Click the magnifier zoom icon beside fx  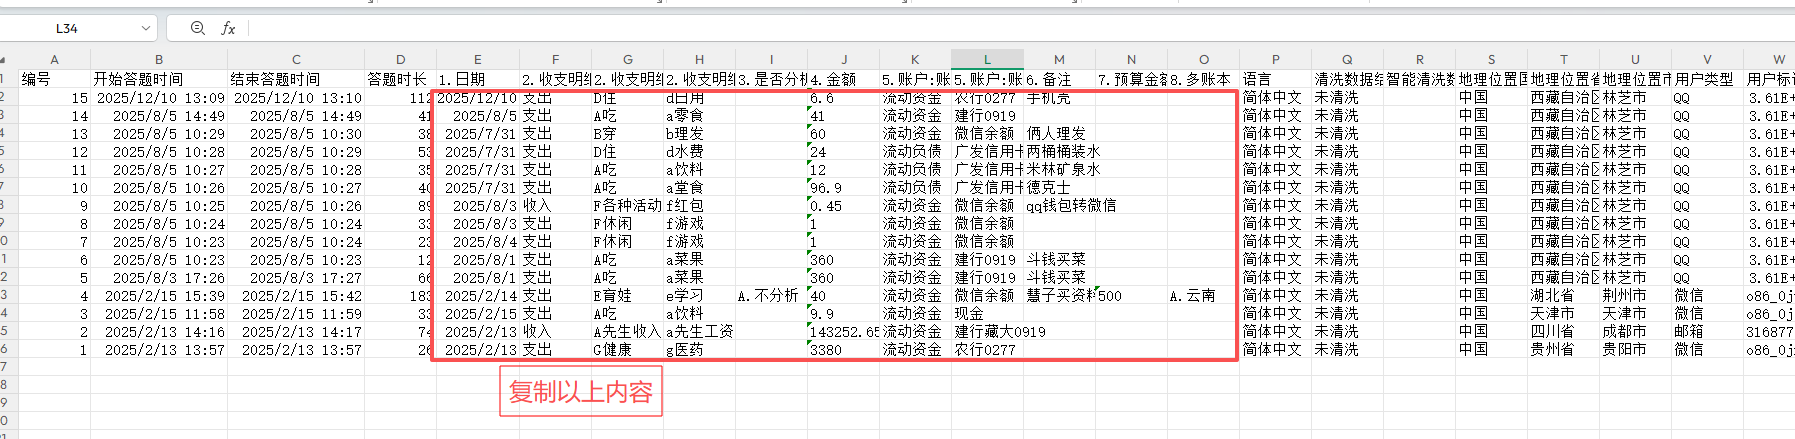[x=197, y=29]
